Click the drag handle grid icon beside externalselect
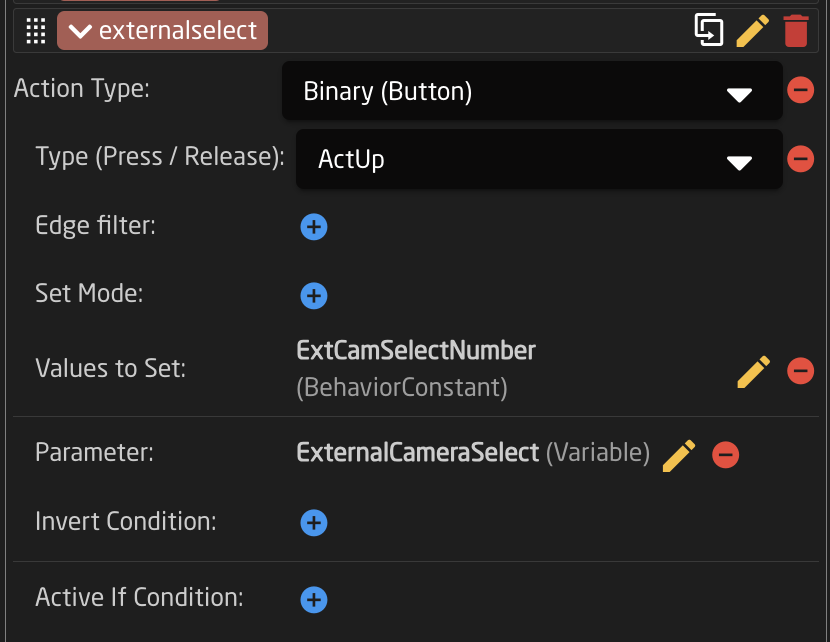 (x=36, y=31)
